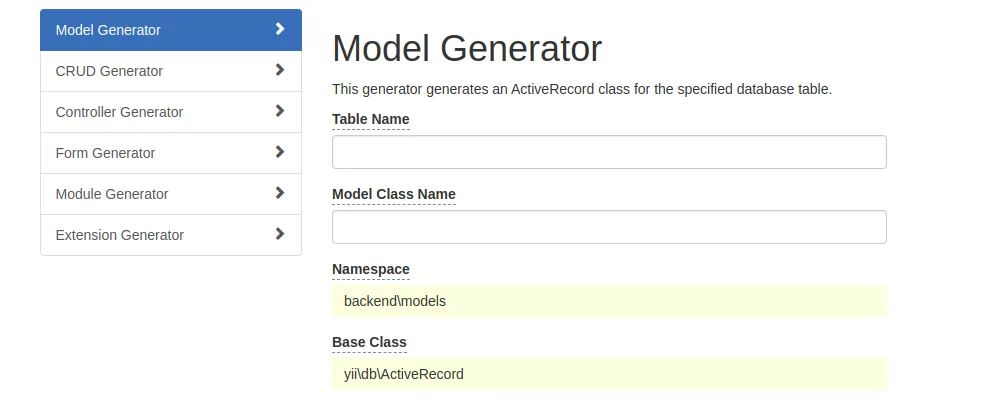Screen dimensions: 1007x403
Task: Choose Module Generator in the list
Action: pyautogui.click(x=112, y=194)
